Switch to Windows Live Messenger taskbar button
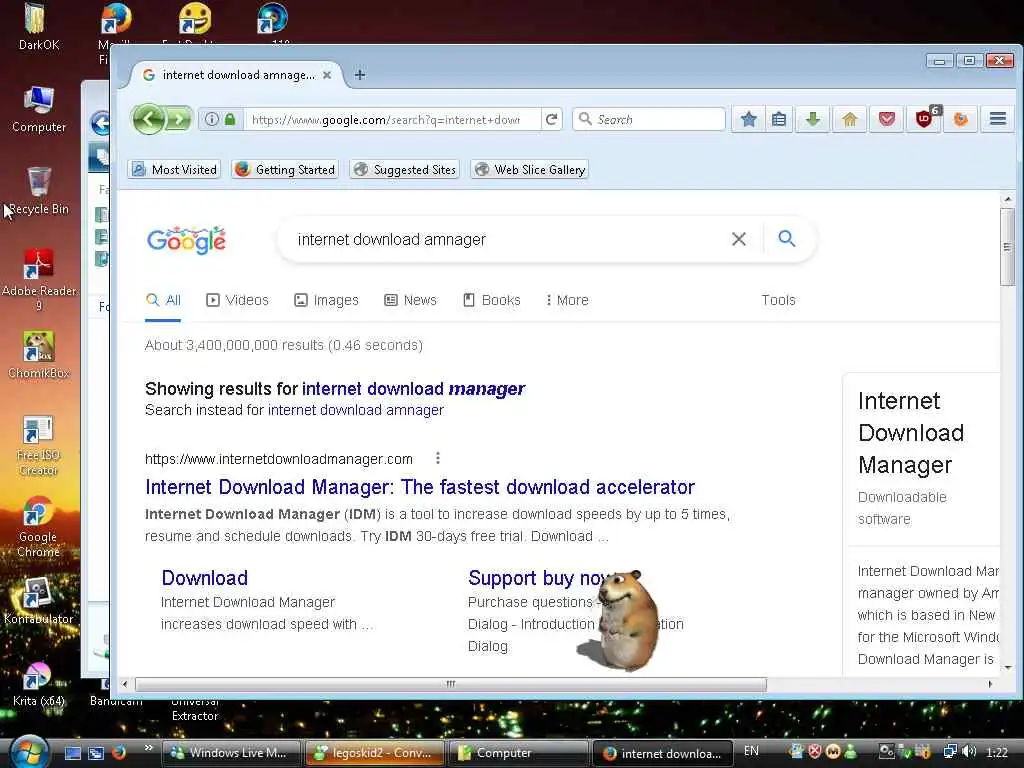The height and width of the screenshot is (768, 1024). click(231, 753)
